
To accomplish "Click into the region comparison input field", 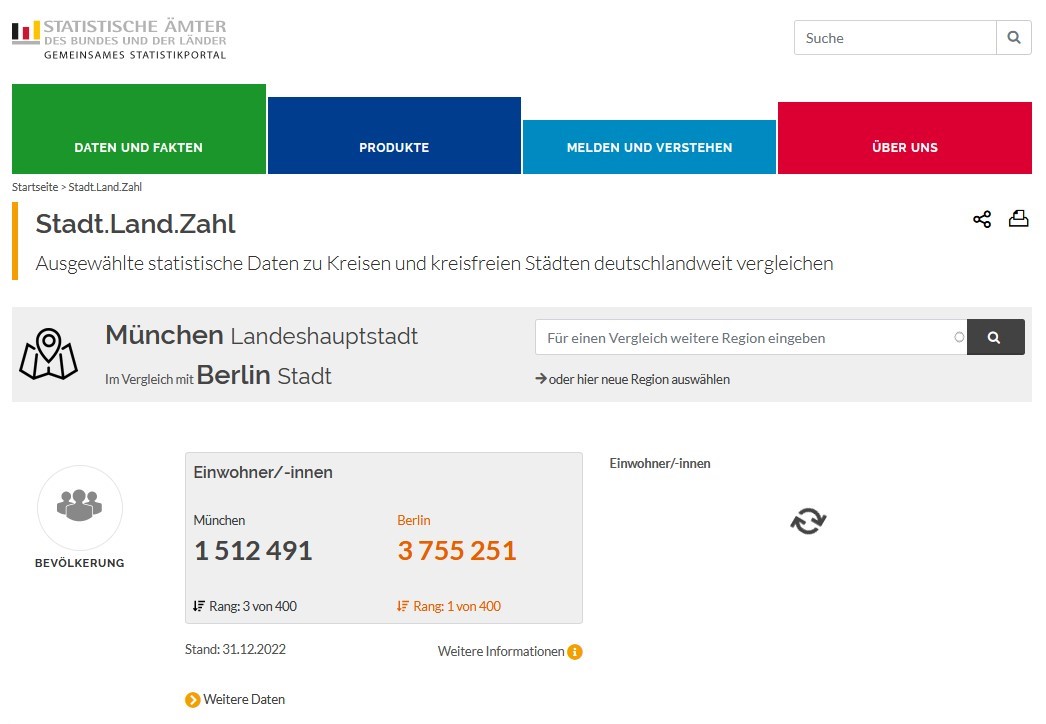I will (x=745, y=338).
